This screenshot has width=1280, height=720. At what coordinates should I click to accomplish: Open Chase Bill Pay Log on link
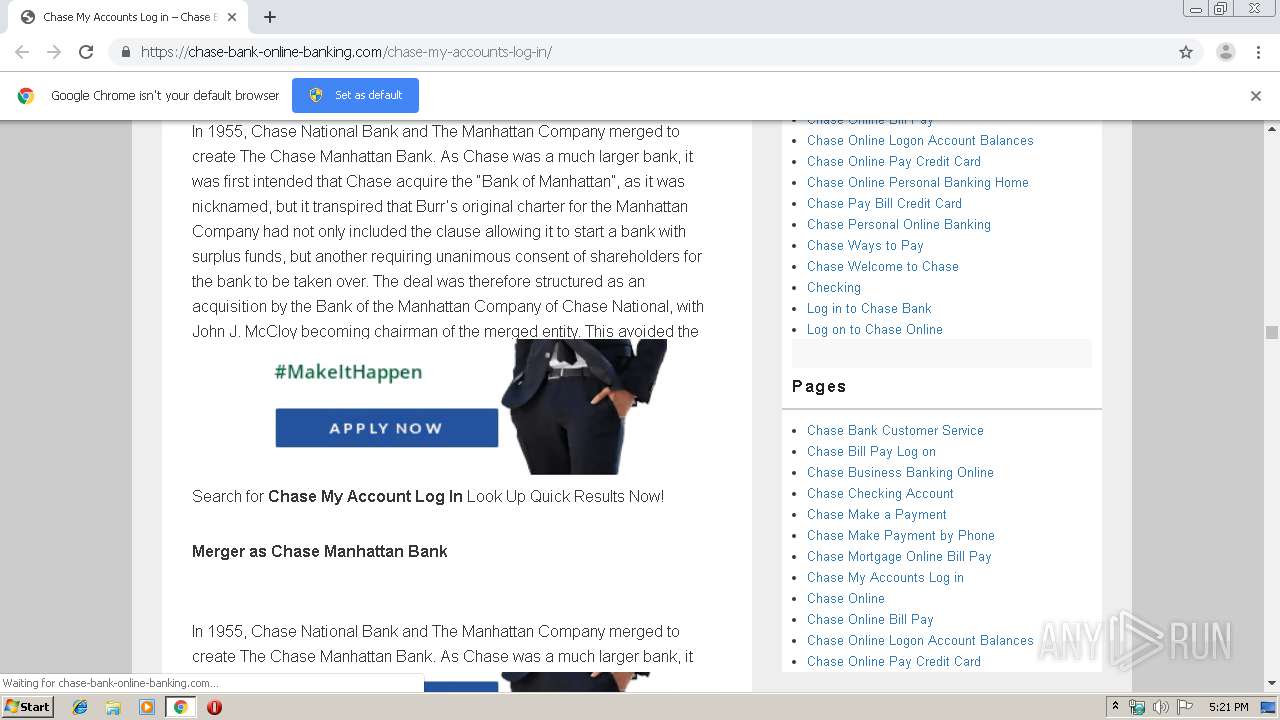point(871,451)
